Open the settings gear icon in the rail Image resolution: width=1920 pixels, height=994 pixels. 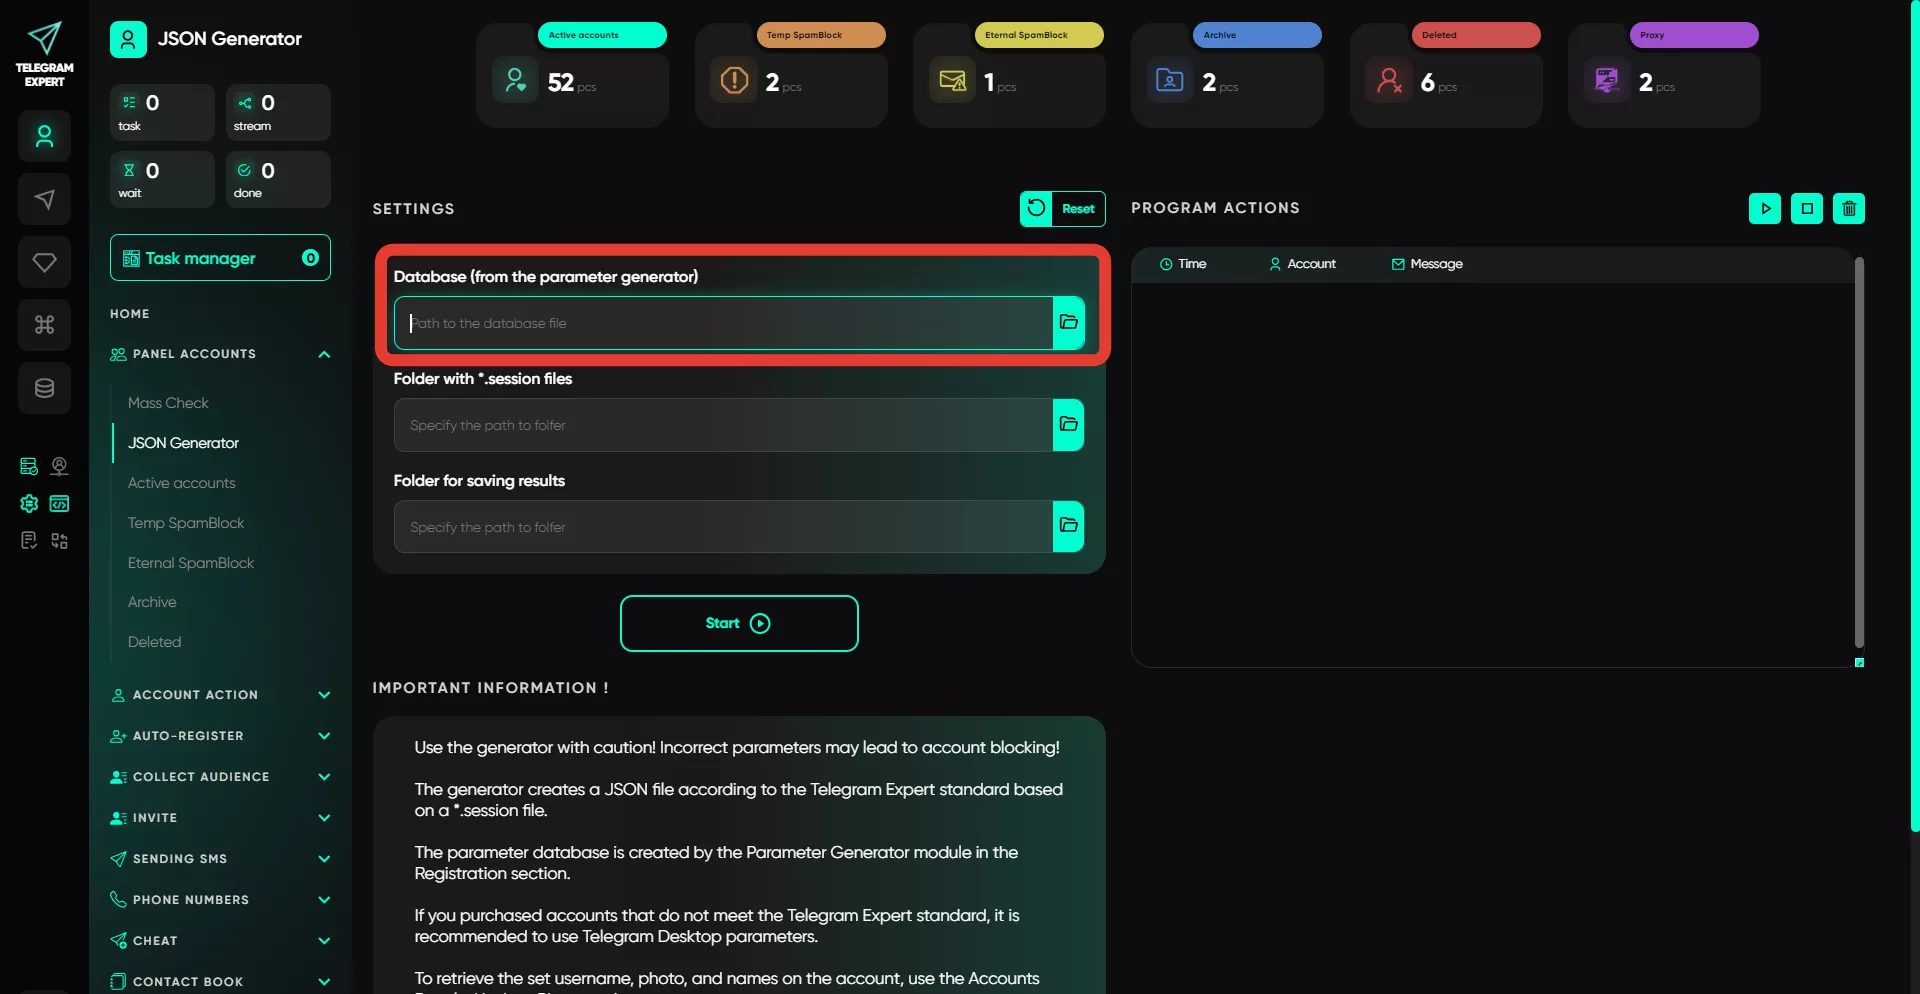[x=29, y=503]
